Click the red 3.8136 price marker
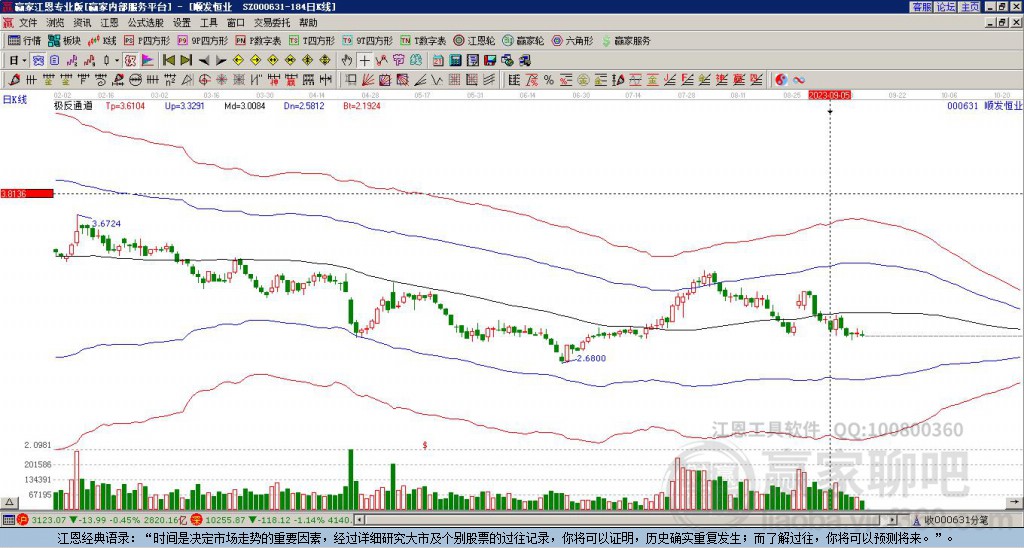Viewport: 1024px width, 548px height. [x=26, y=193]
